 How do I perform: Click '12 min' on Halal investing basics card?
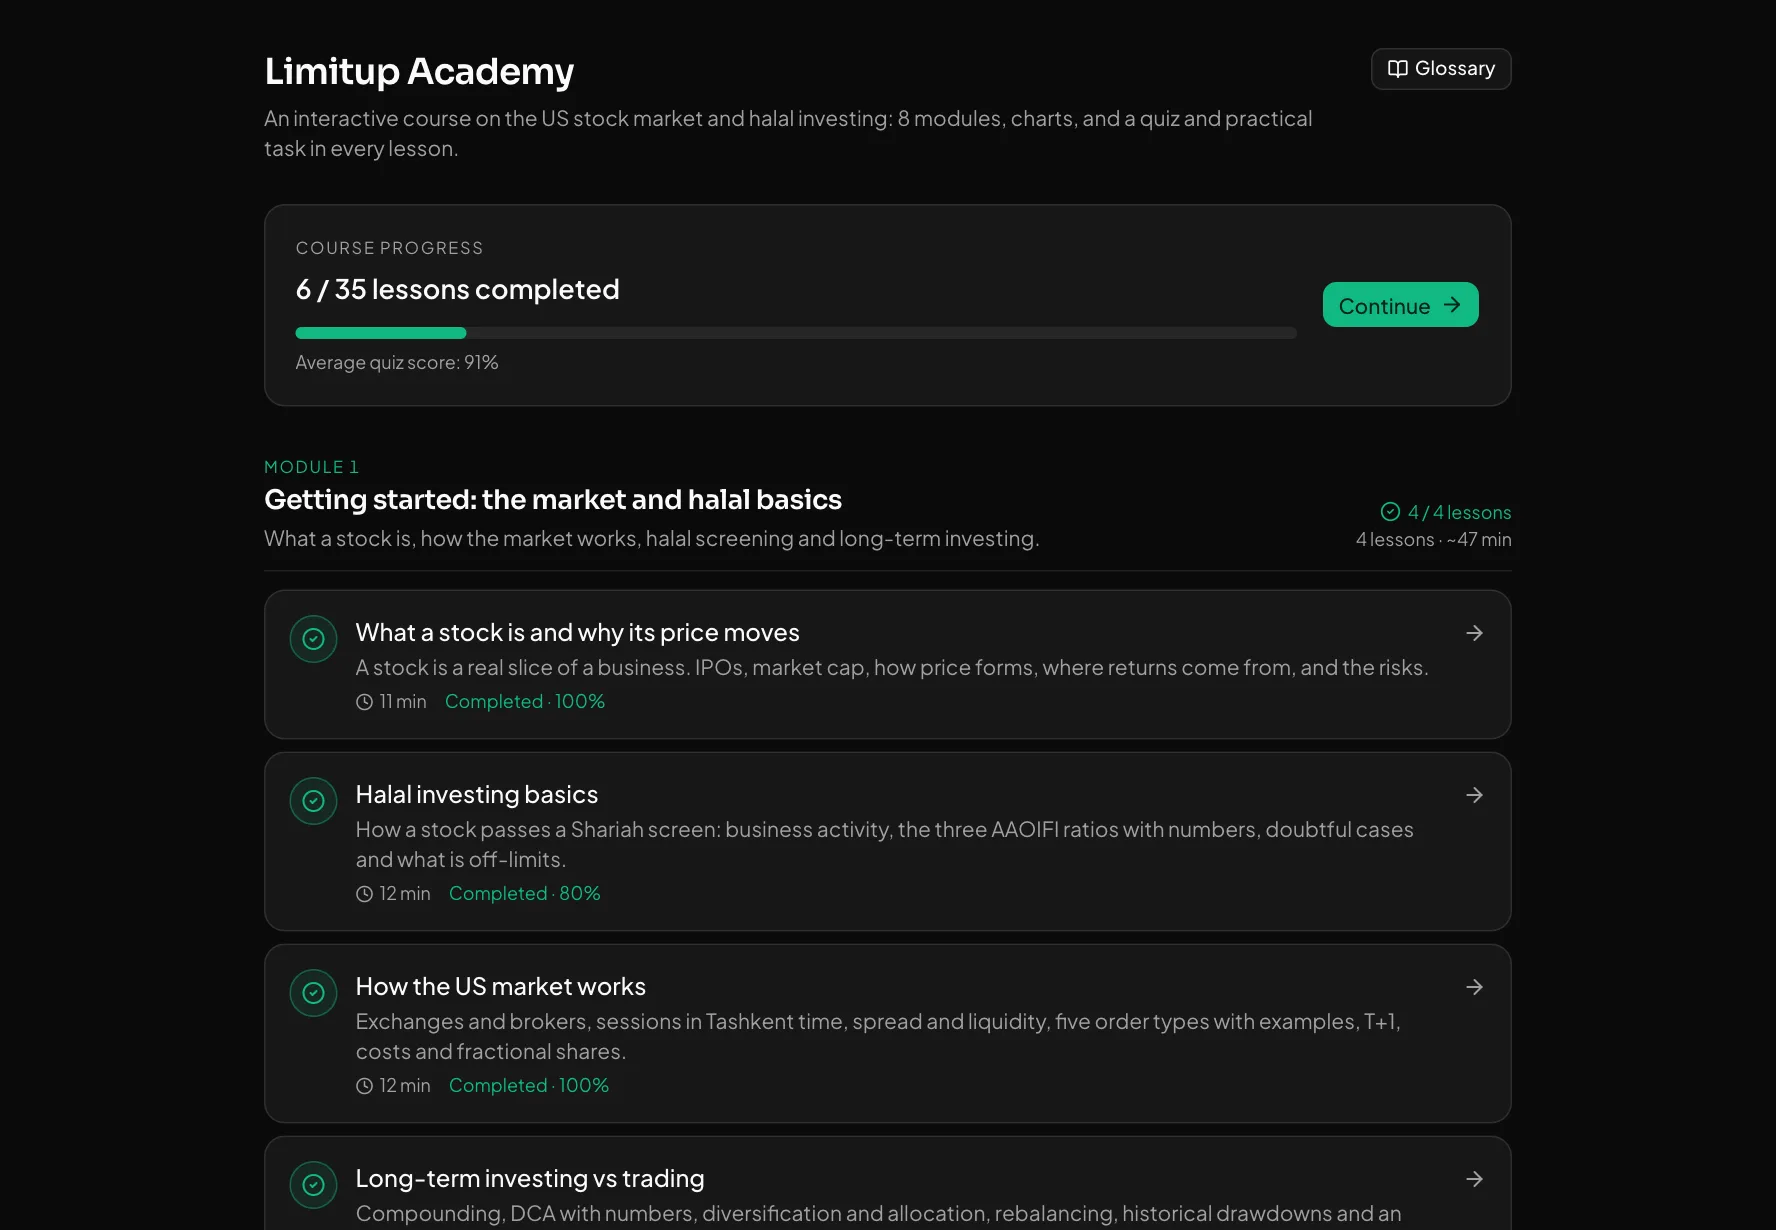(x=405, y=894)
